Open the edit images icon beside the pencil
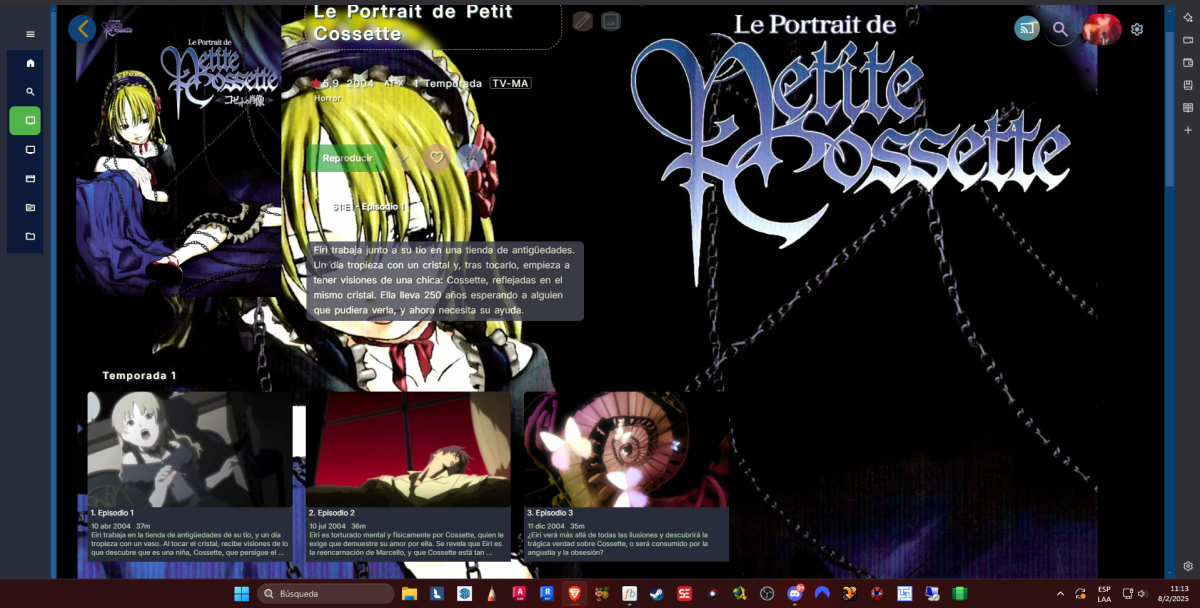1200x608 pixels. tap(610, 19)
